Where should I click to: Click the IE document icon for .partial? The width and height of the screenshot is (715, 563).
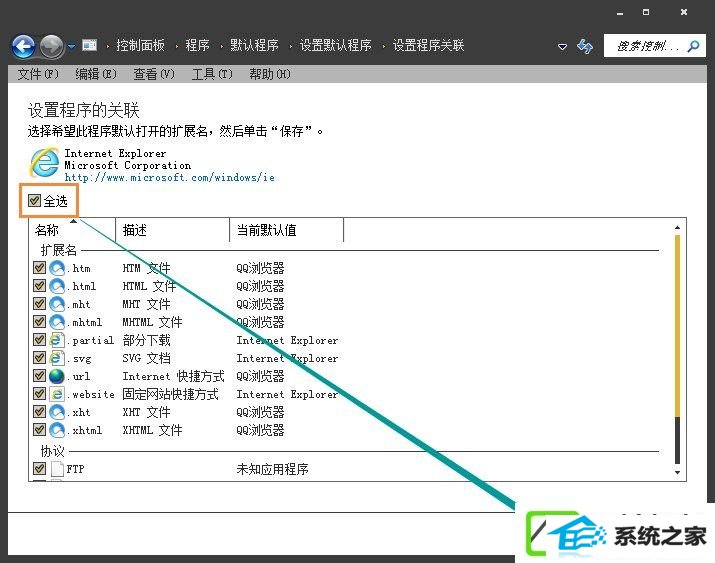57,340
